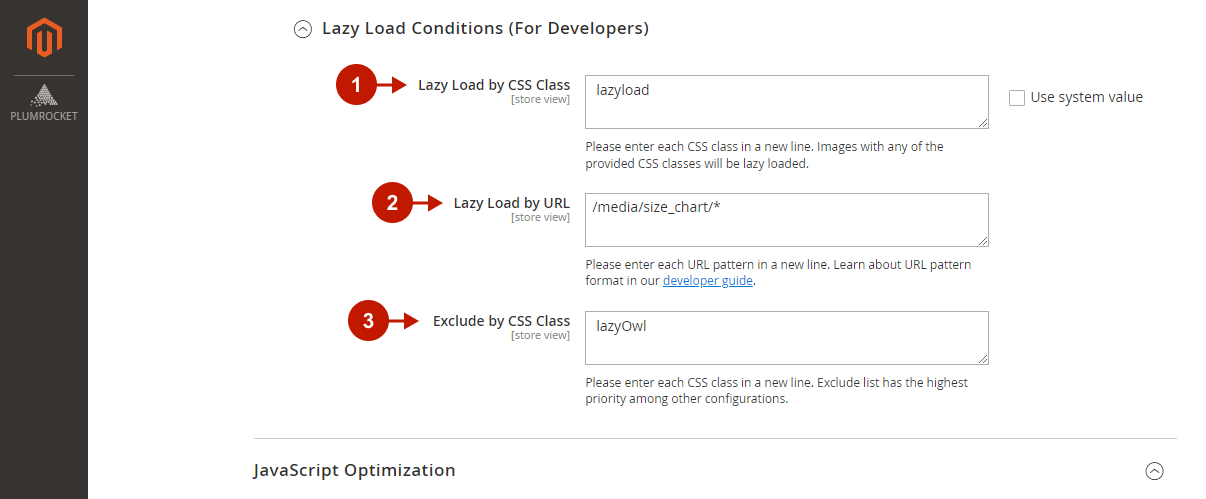The image size is (1206, 499).
Task: Click the Exclude by CSS Class textarea
Action: pos(786,337)
